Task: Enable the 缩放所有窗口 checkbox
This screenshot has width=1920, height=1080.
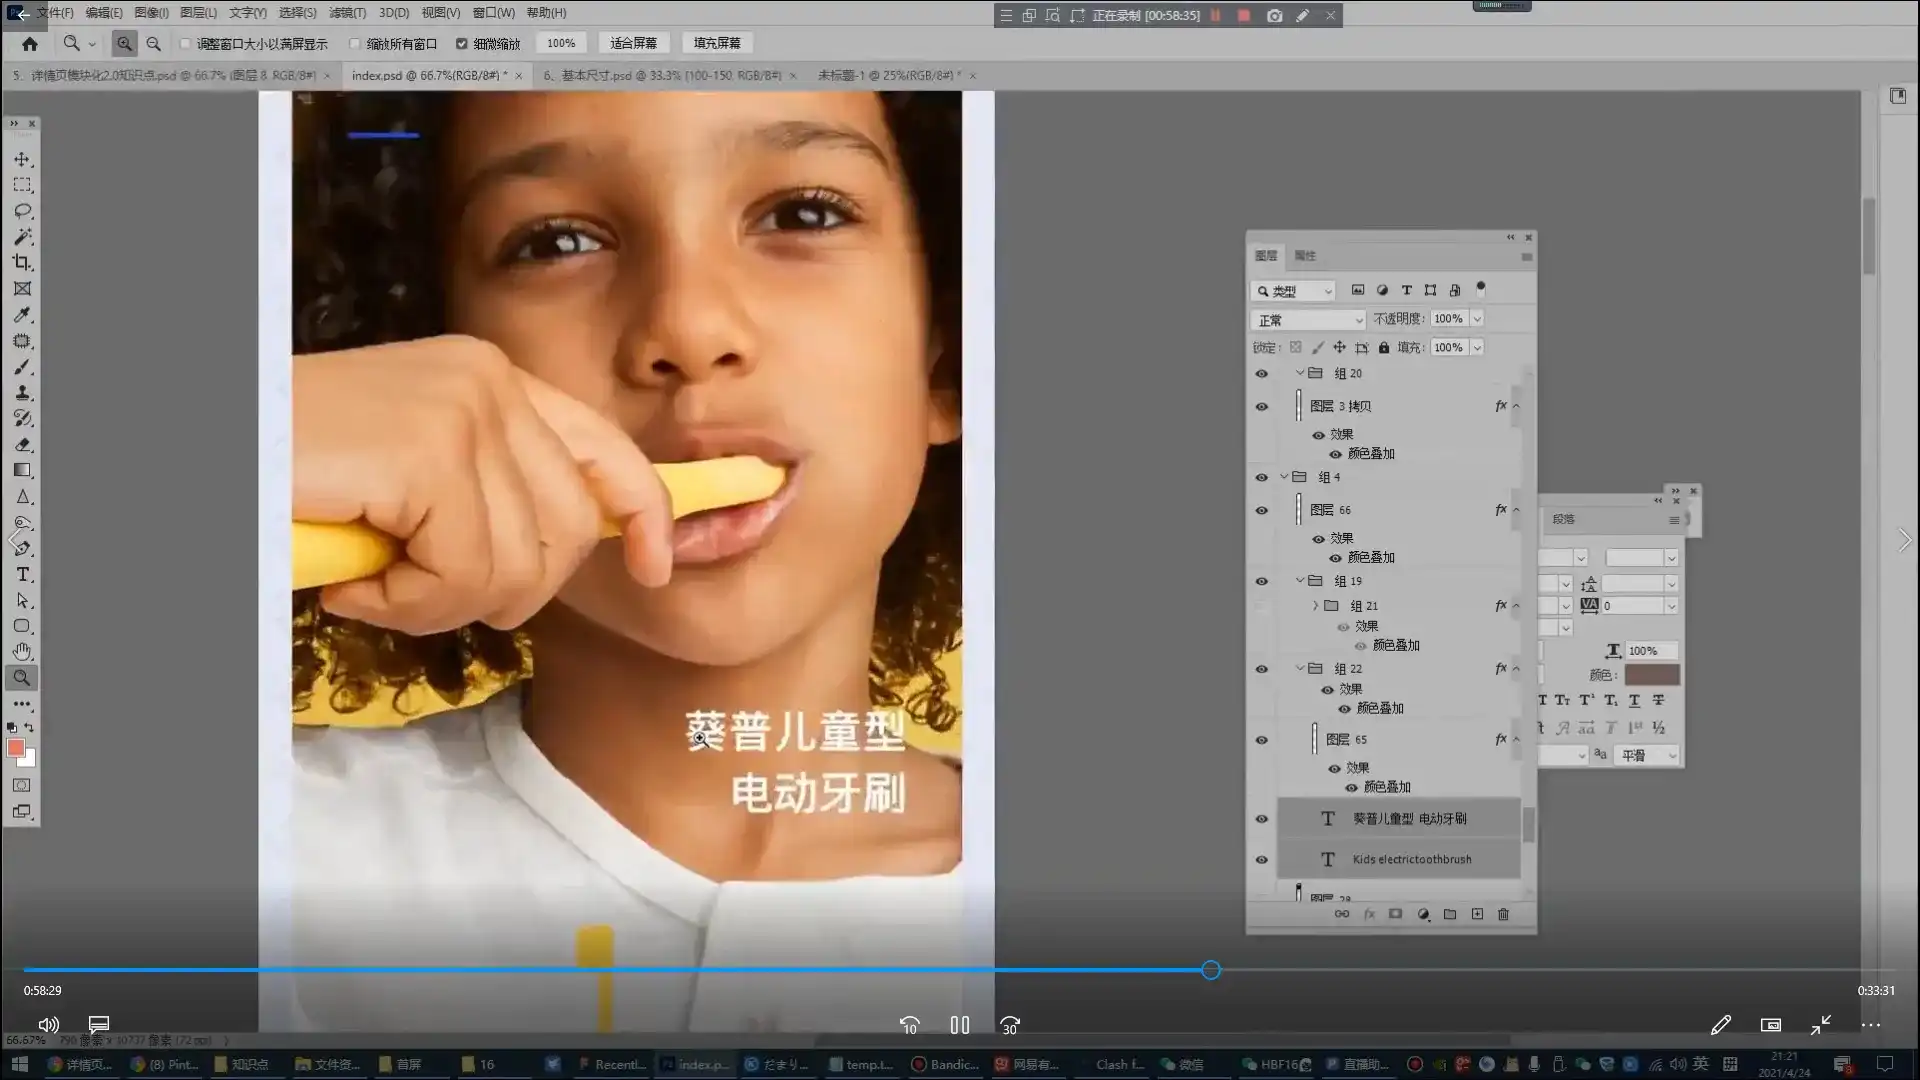Action: click(355, 43)
